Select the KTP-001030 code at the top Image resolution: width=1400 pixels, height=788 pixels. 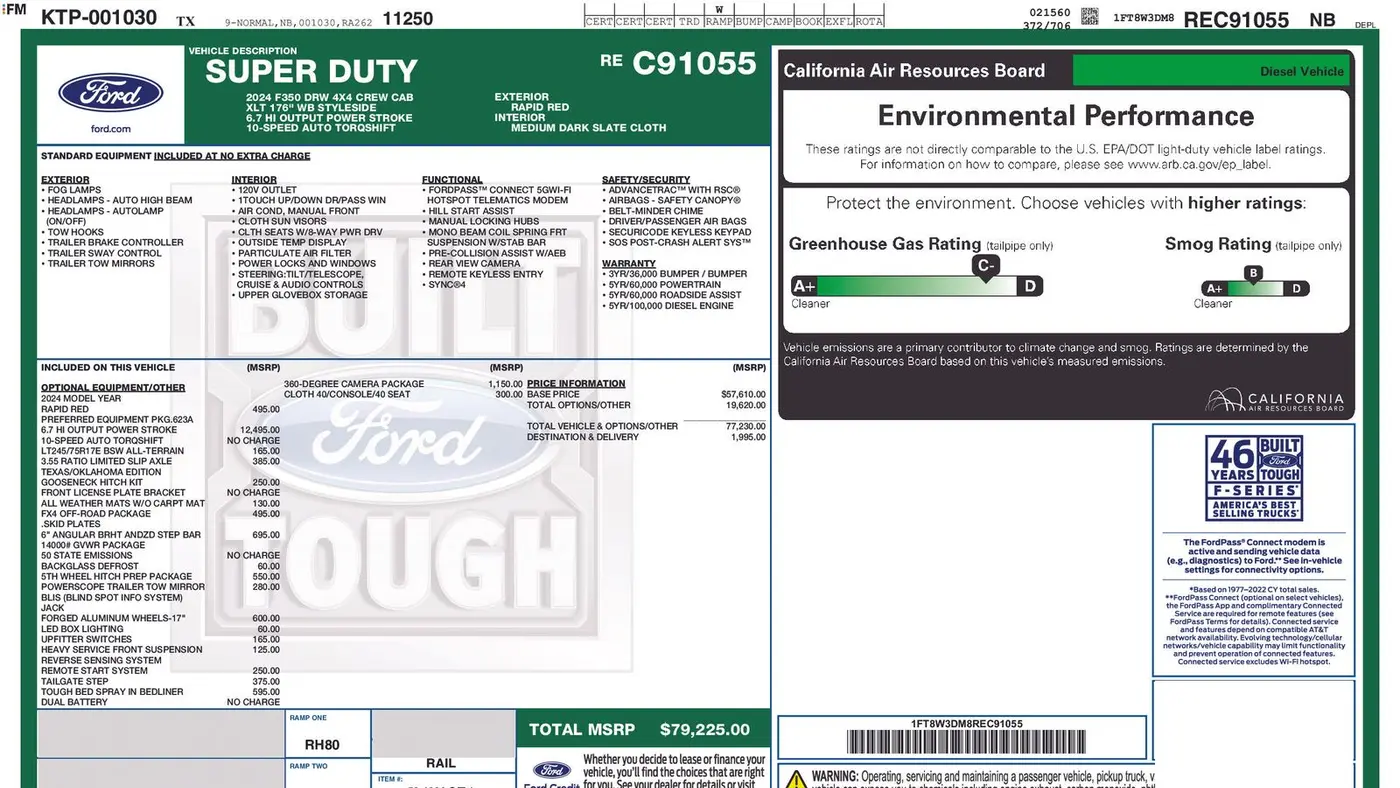tap(99, 18)
